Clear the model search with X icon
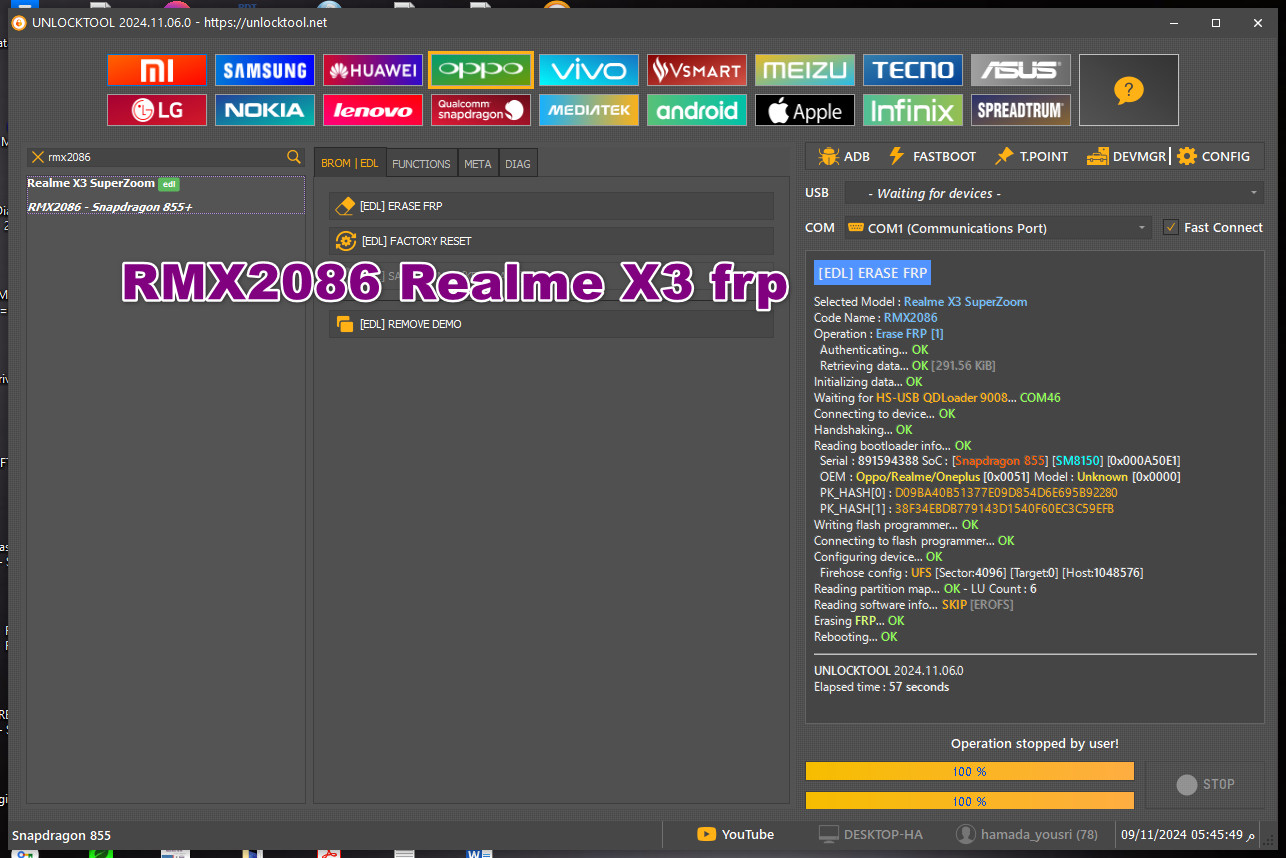1286x858 pixels. tap(38, 157)
